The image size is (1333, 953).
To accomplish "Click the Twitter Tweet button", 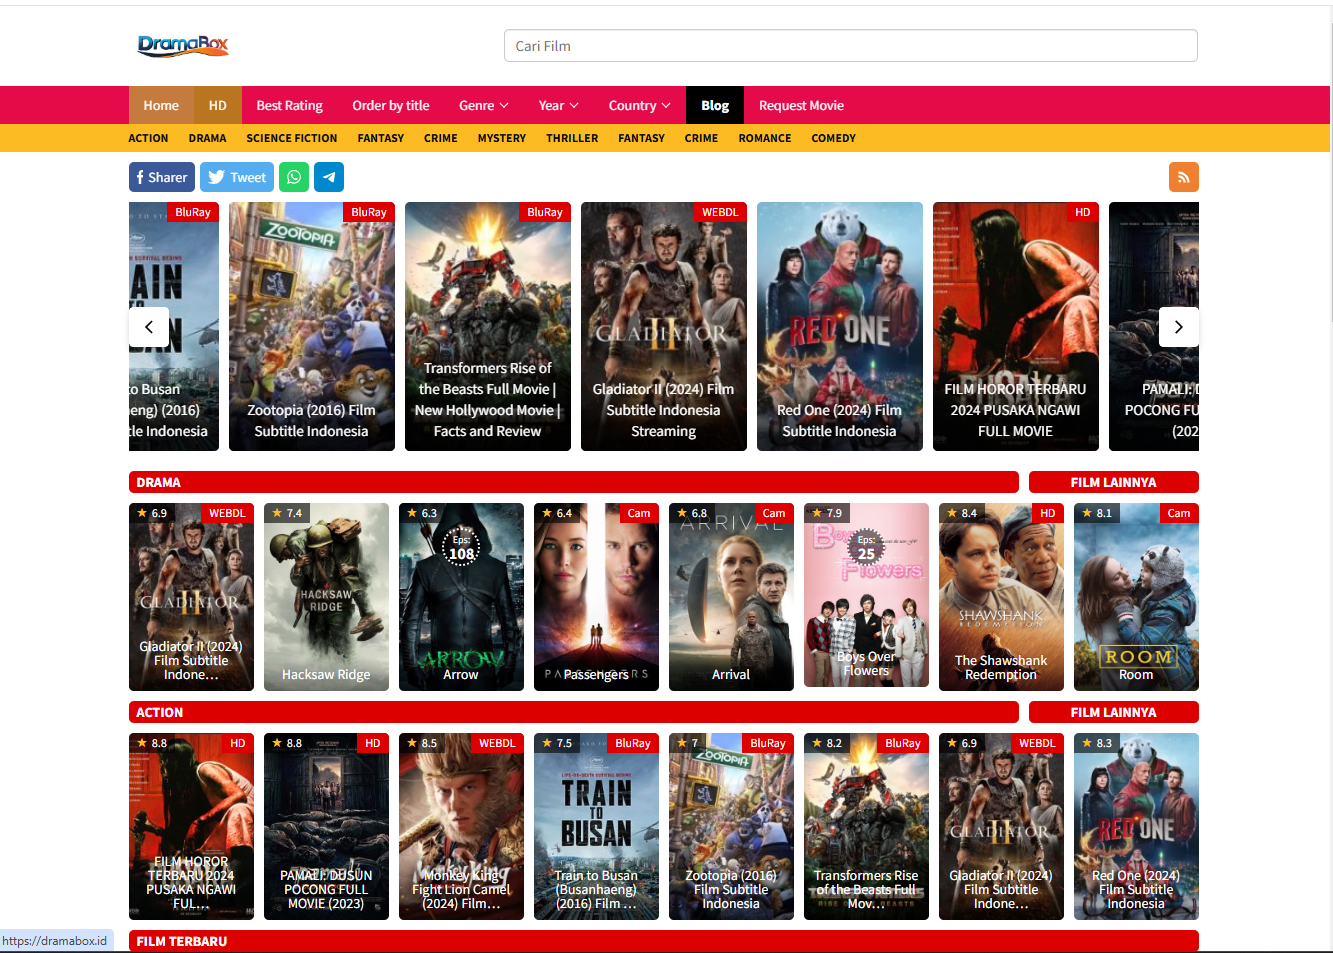I will tap(237, 177).
